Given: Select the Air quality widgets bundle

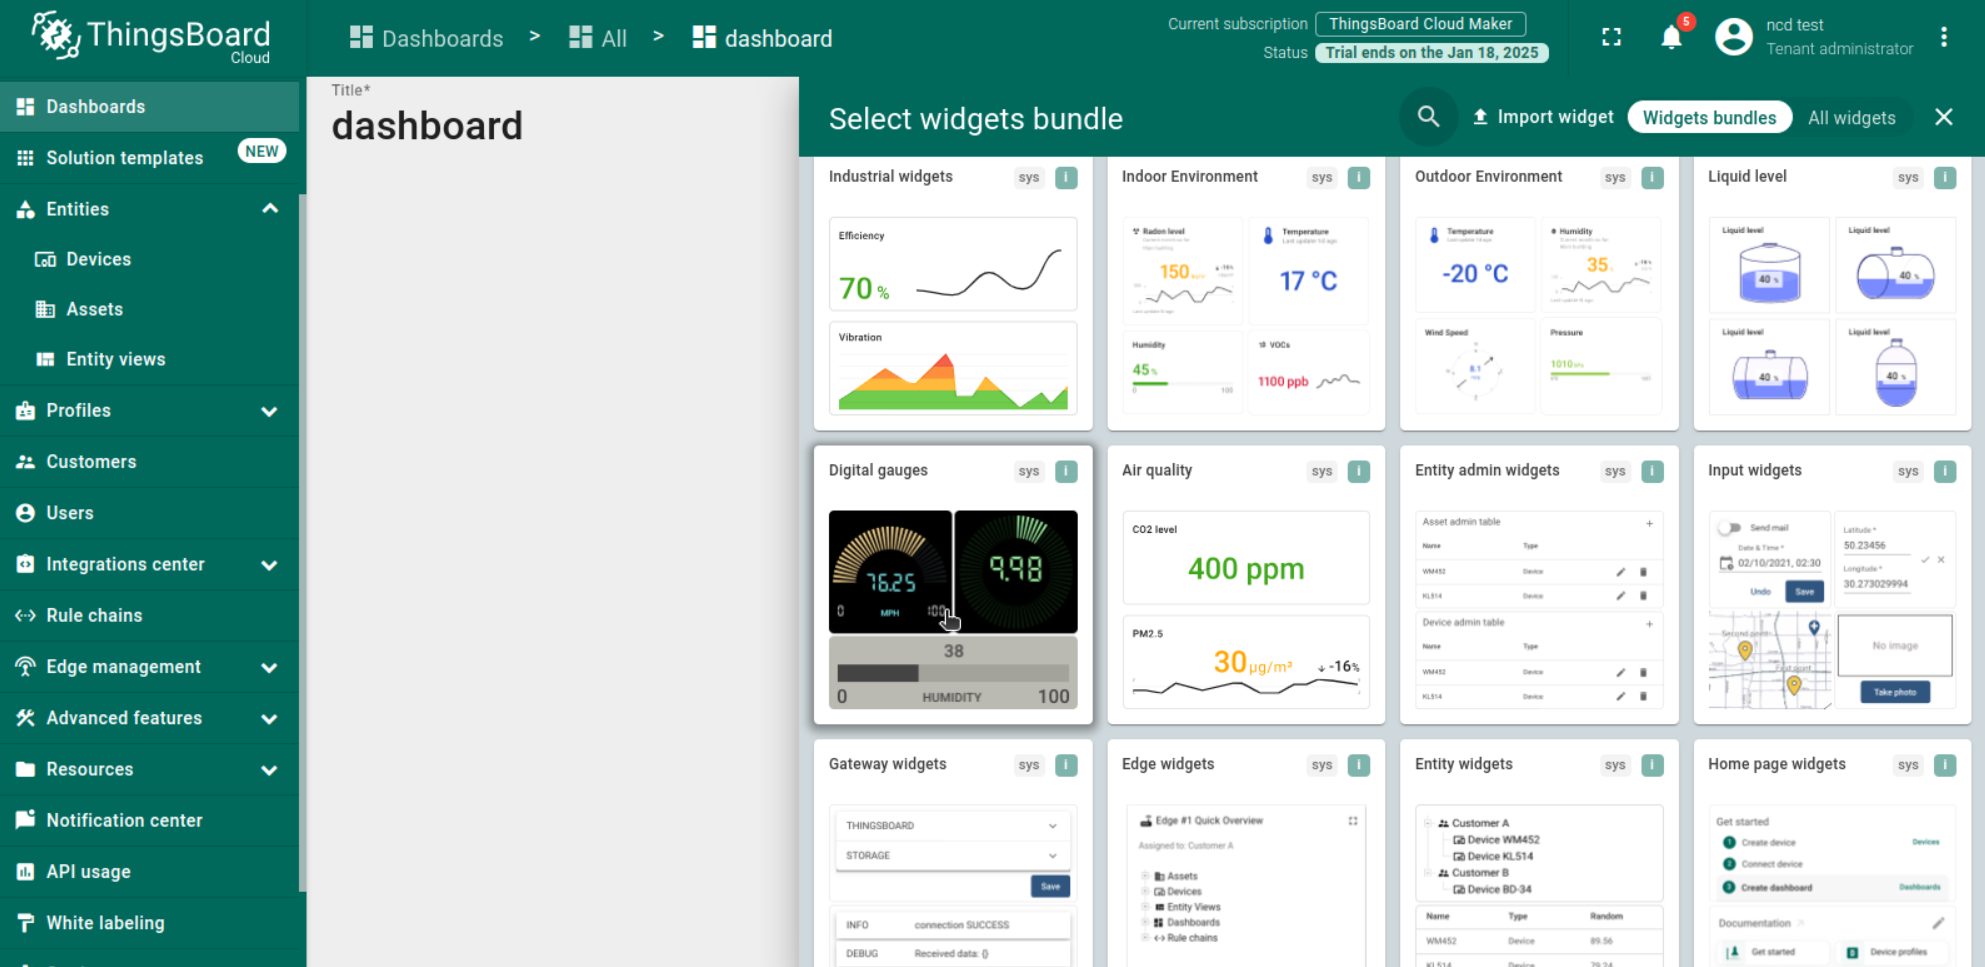Looking at the screenshot, I should coord(1245,585).
